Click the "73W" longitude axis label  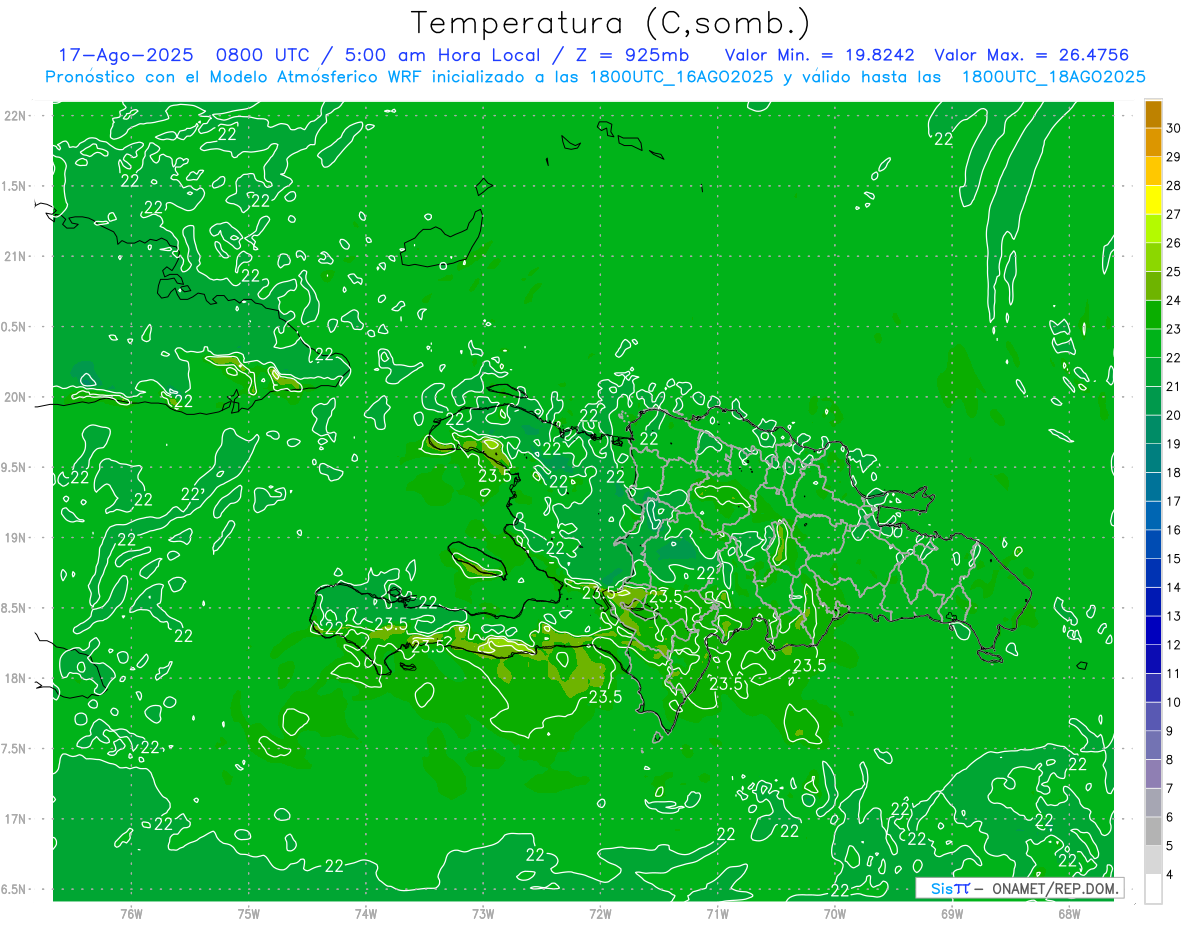[483, 914]
